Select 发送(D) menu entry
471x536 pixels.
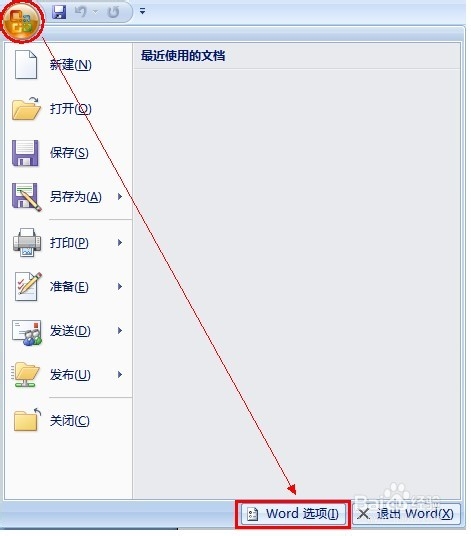(68, 331)
